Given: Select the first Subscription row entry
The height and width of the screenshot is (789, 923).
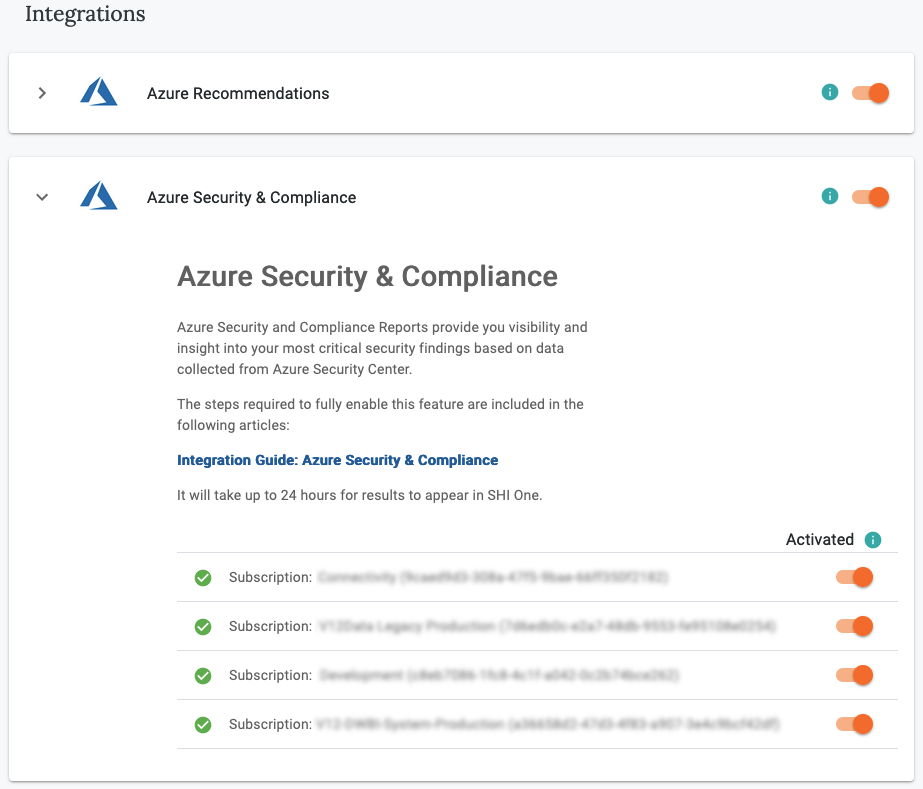Looking at the screenshot, I should click(x=450, y=577).
